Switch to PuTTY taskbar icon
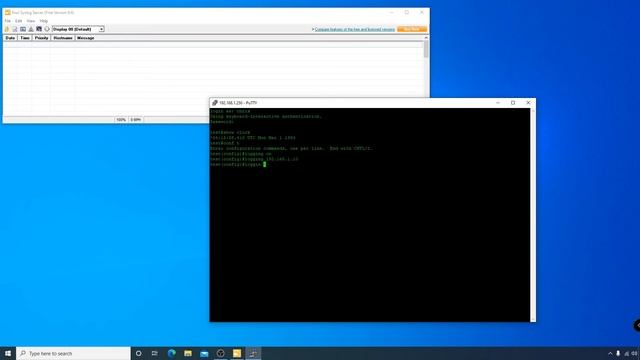The image size is (640, 360). point(253,353)
